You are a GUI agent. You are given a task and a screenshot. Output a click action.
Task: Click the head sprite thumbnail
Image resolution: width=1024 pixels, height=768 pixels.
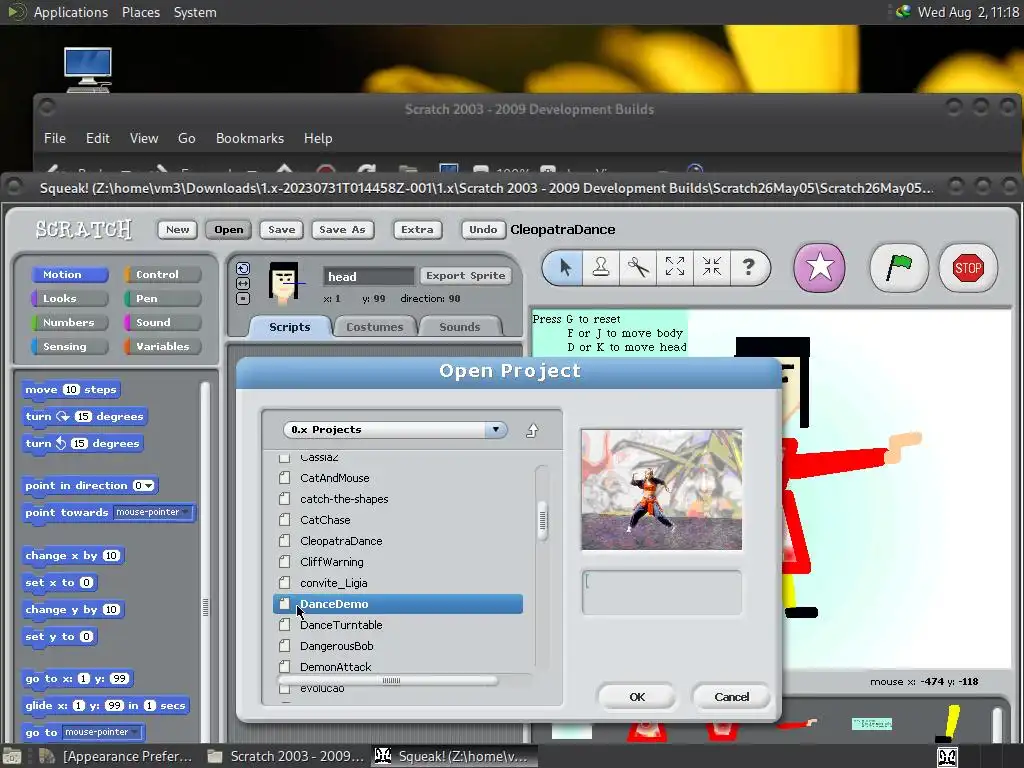284,283
